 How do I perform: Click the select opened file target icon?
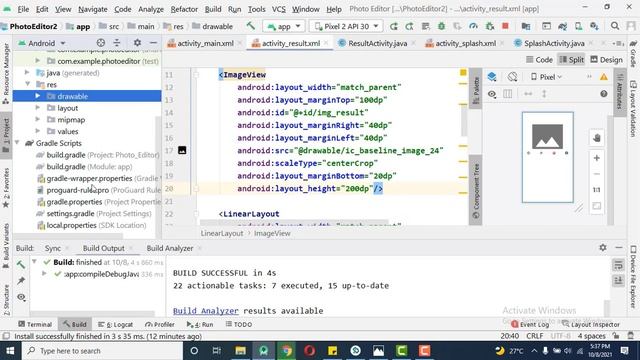[100, 43]
